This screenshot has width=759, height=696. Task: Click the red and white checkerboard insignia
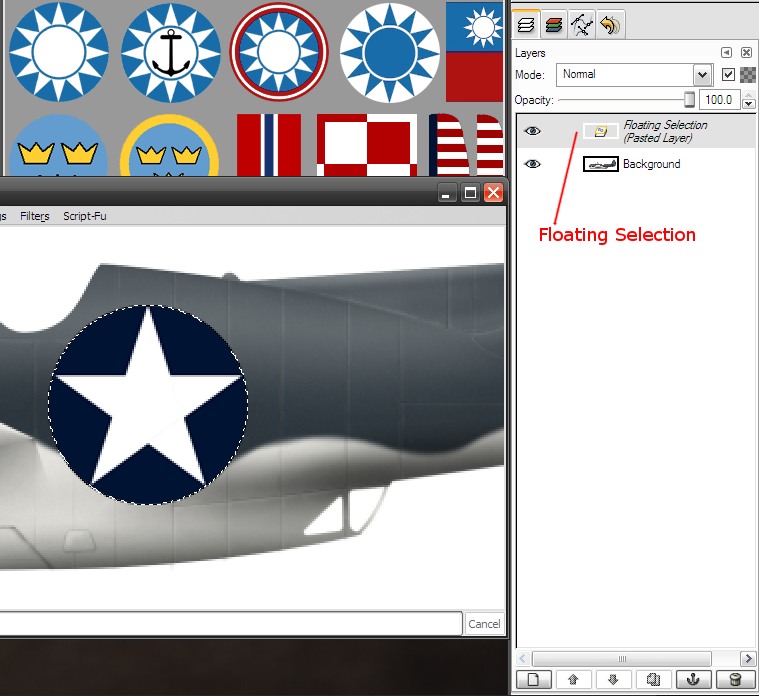click(x=367, y=145)
